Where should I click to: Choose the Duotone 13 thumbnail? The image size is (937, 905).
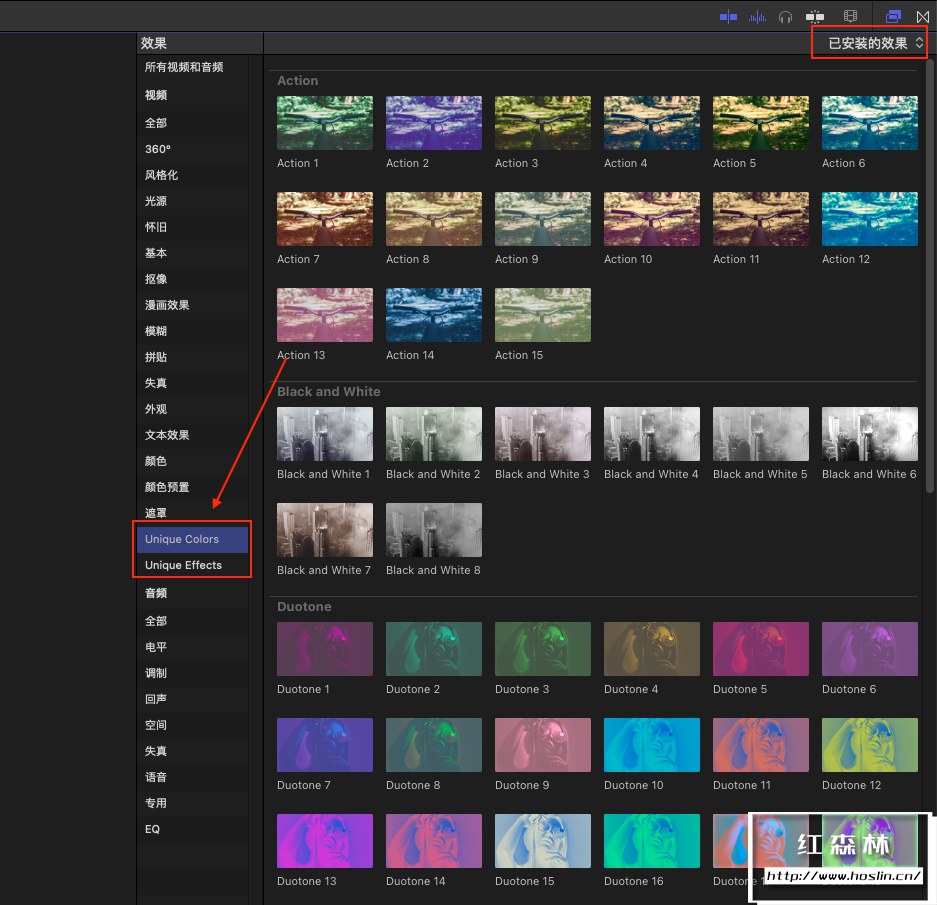pyautogui.click(x=324, y=841)
